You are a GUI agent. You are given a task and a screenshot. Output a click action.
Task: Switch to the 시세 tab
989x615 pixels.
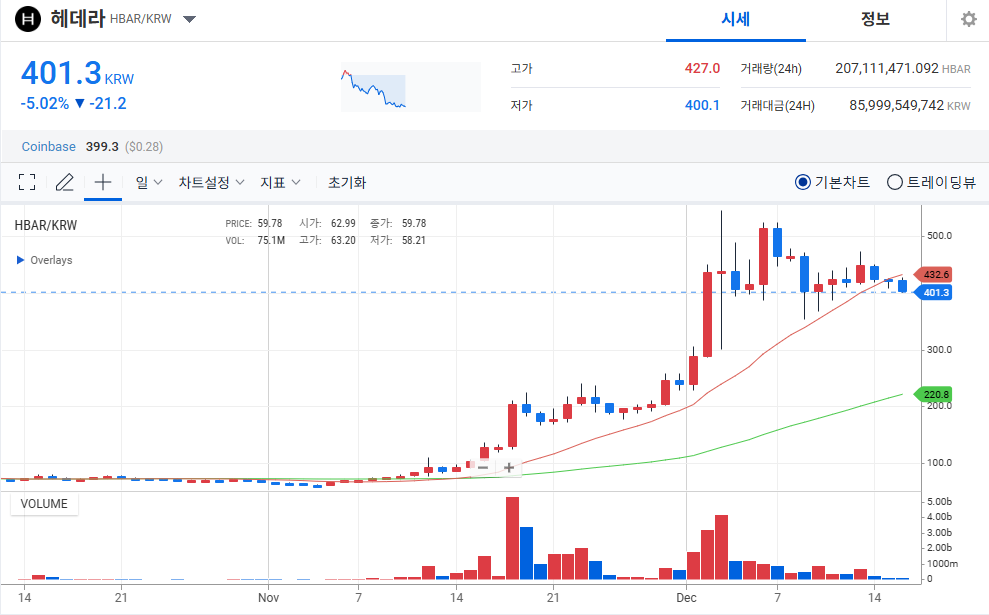pos(735,20)
